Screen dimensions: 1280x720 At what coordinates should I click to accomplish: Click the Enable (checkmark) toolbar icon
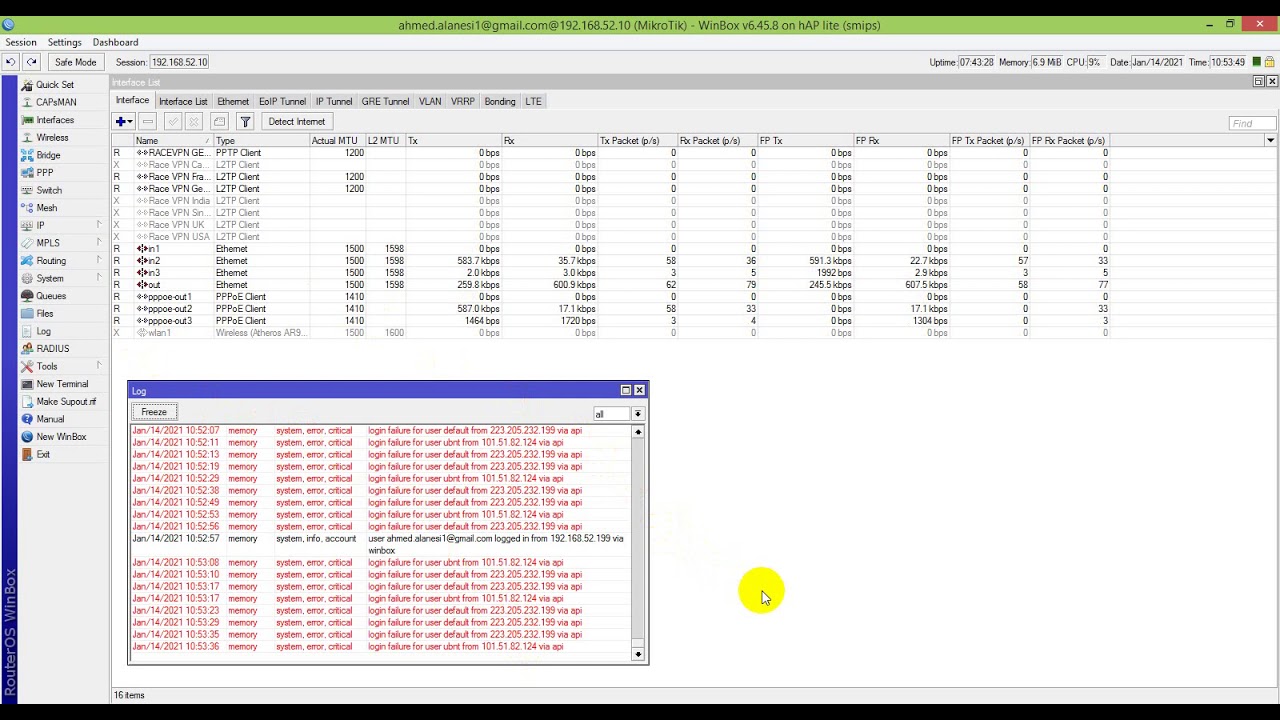click(x=172, y=122)
